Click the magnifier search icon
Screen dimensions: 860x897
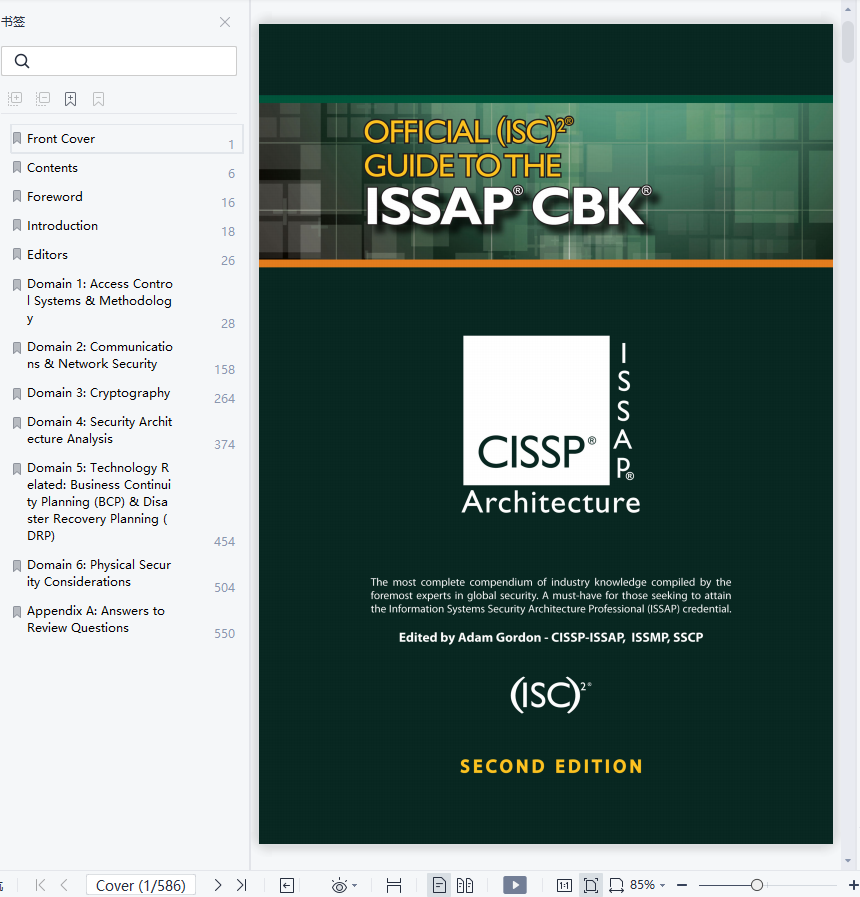(22, 61)
